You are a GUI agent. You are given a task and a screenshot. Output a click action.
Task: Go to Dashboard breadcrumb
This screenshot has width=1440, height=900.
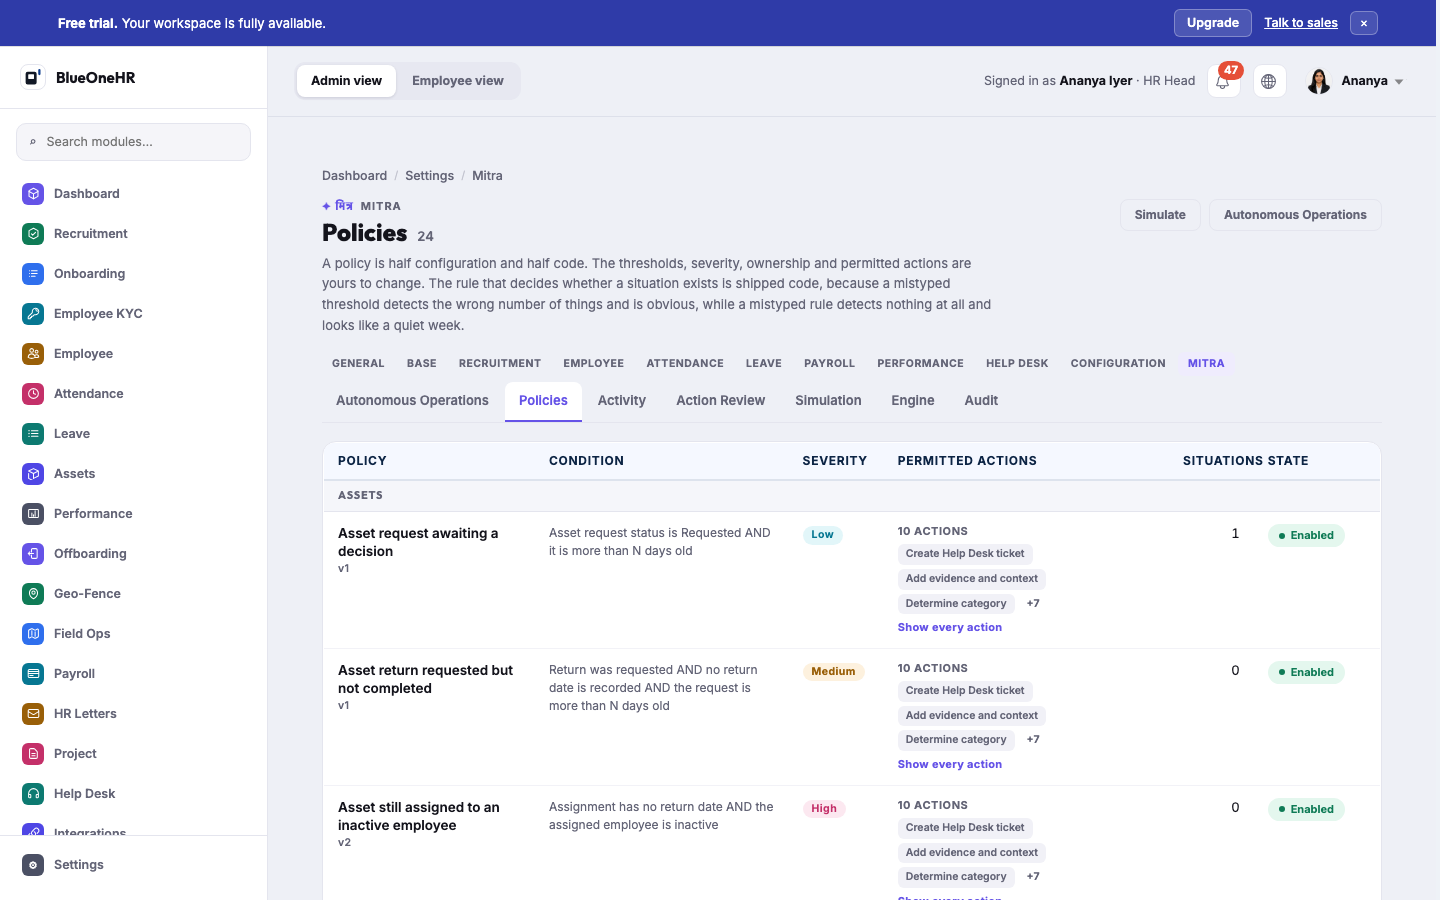pos(354,176)
